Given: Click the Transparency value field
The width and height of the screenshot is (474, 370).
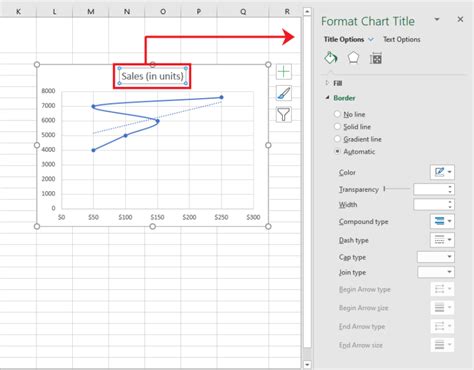Looking at the screenshot, I should click(x=430, y=189).
